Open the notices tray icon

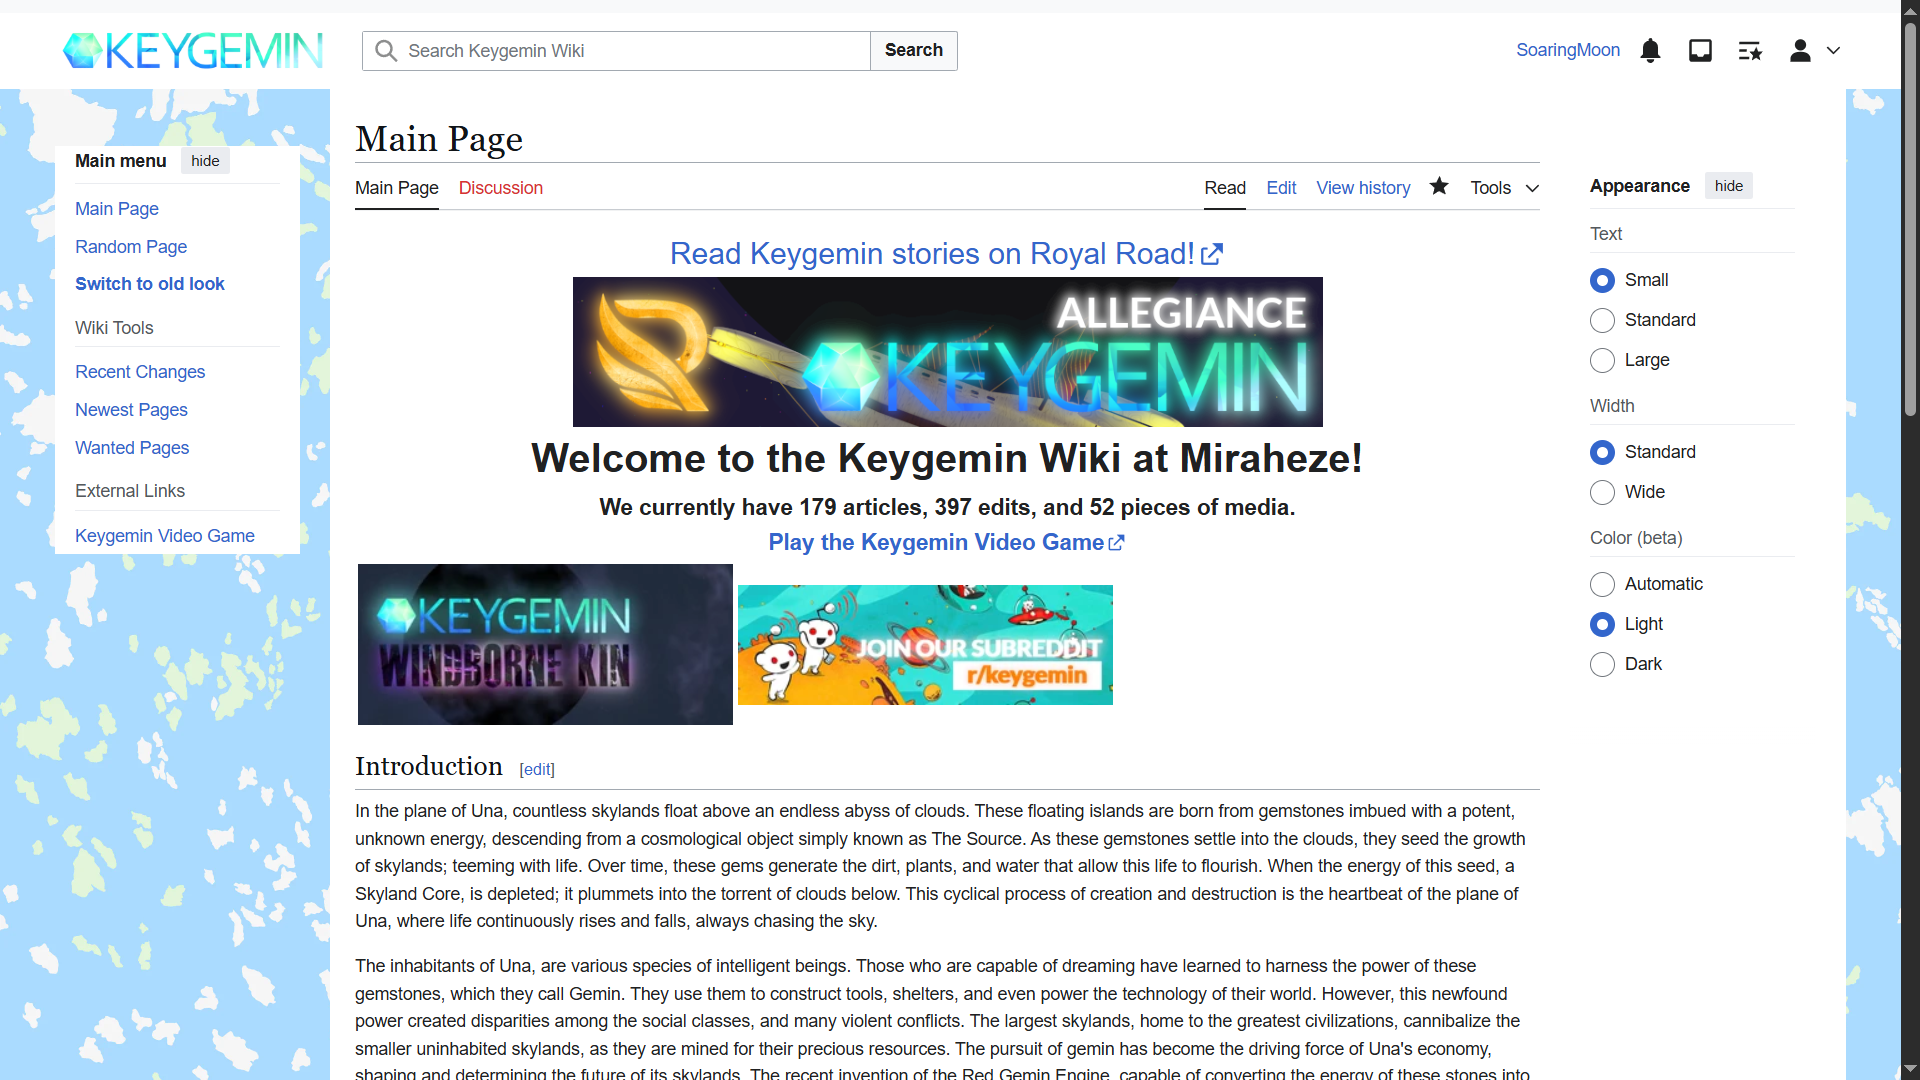[x=1700, y=51]
